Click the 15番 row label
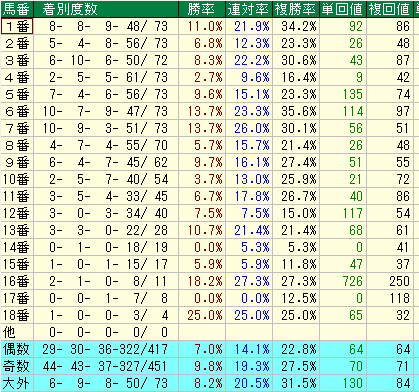This screenshot has width=419, height=392. [16, 264]
